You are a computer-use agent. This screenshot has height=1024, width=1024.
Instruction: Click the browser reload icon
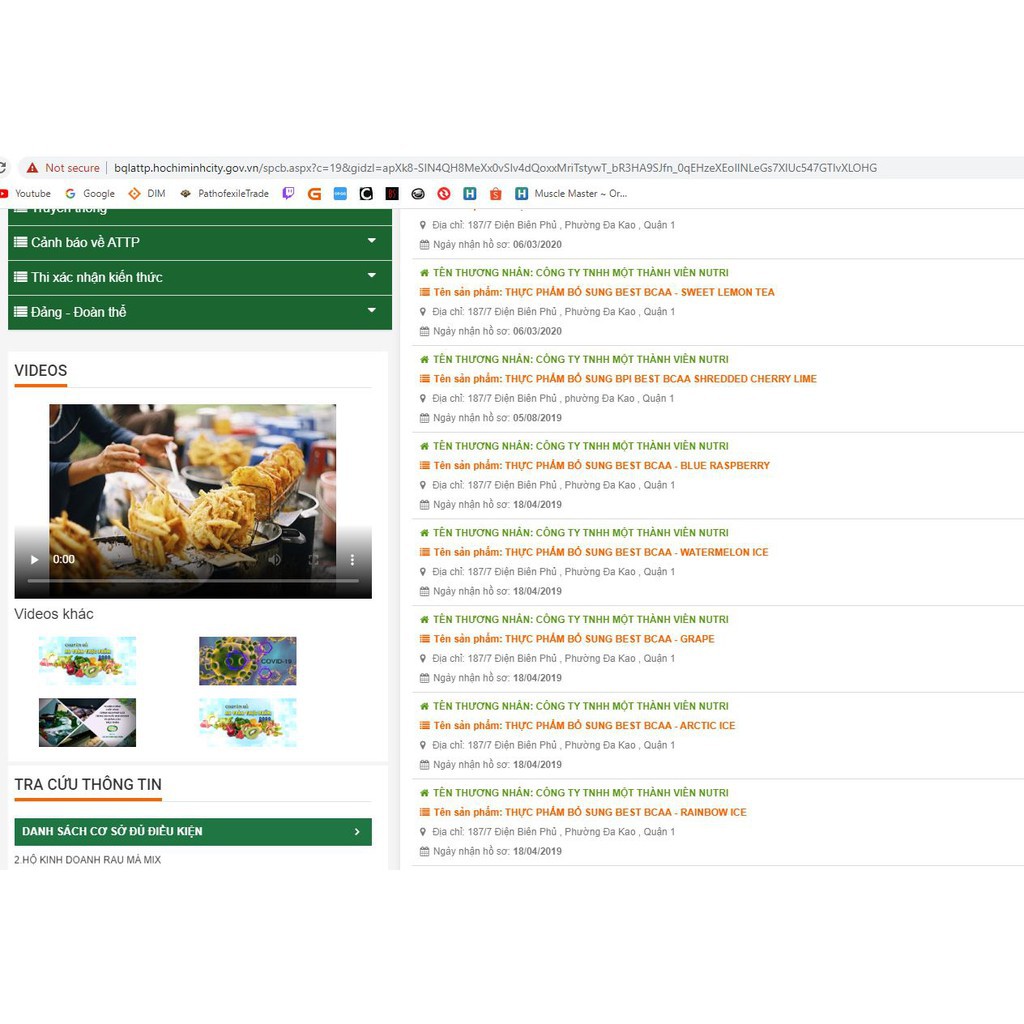[x=3, y=168]
